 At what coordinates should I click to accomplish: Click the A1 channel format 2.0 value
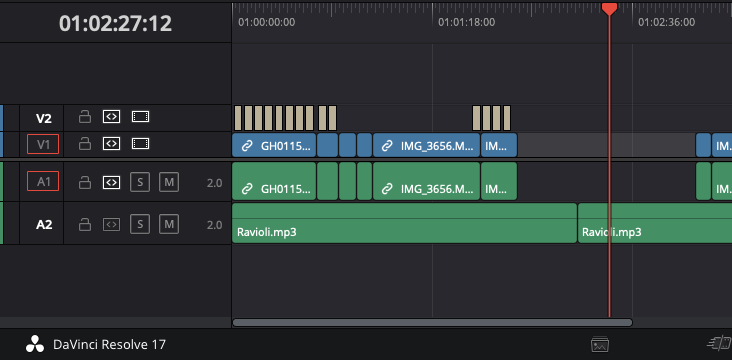(x=214, y=183)
